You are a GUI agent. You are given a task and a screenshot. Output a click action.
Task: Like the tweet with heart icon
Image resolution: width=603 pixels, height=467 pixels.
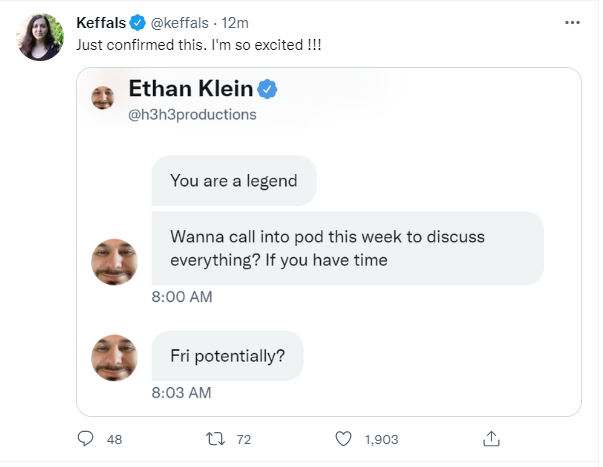(343, 439)
